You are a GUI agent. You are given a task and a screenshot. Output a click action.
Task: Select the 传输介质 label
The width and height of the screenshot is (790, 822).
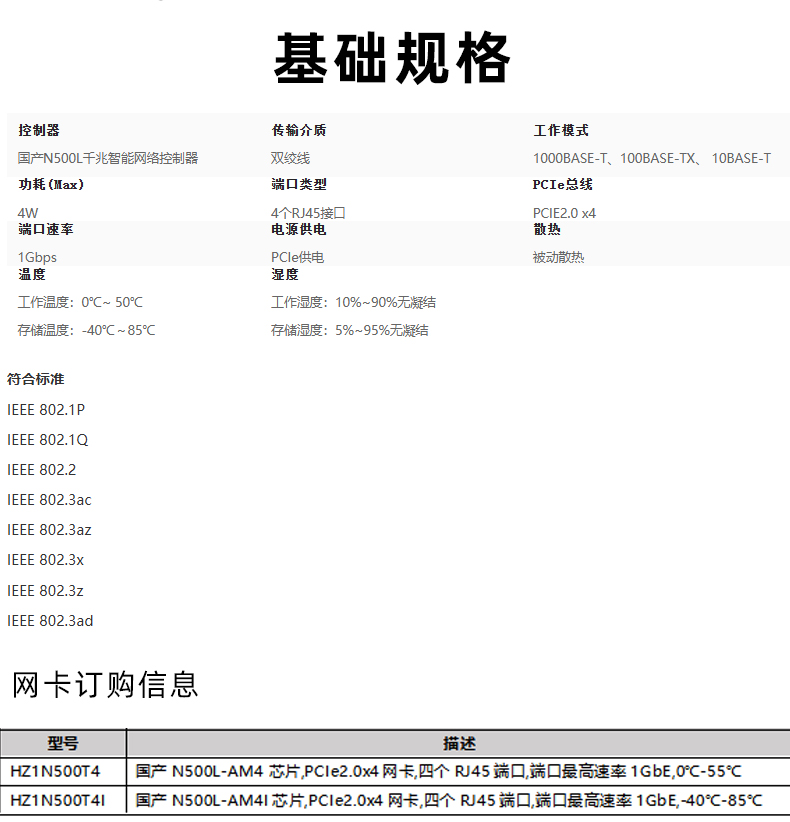coord(298,130)
